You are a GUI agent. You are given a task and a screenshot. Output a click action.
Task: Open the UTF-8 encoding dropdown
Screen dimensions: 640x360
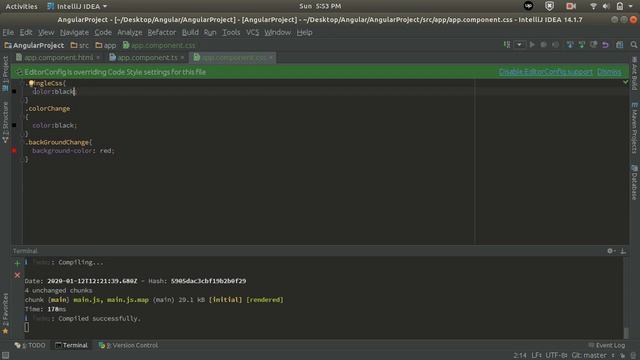click(x=556, y=356)
